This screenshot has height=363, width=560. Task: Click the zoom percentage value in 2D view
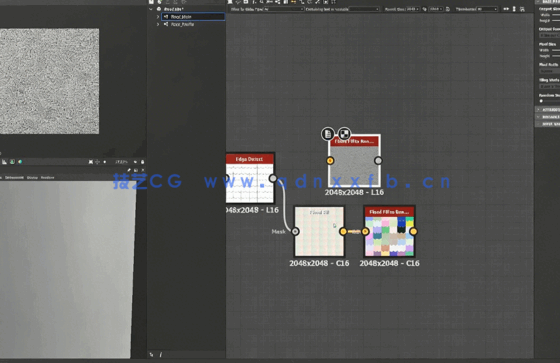pyautogui.click(x=121, y=162)
